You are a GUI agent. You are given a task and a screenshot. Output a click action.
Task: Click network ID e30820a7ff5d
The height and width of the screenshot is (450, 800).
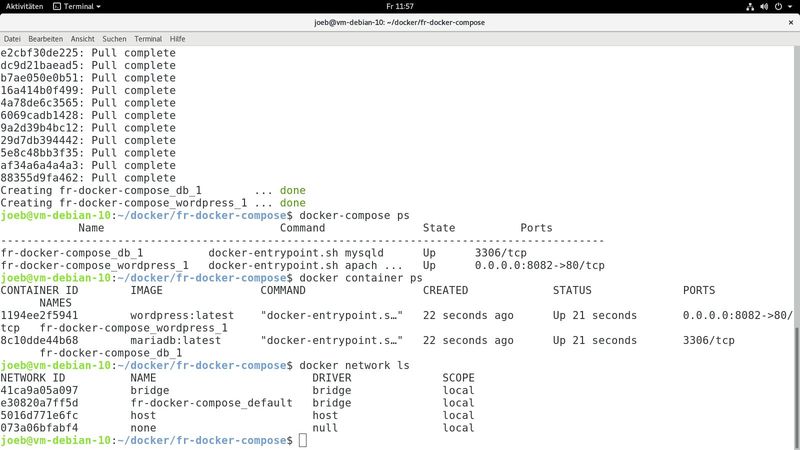[x=39, y=403]
